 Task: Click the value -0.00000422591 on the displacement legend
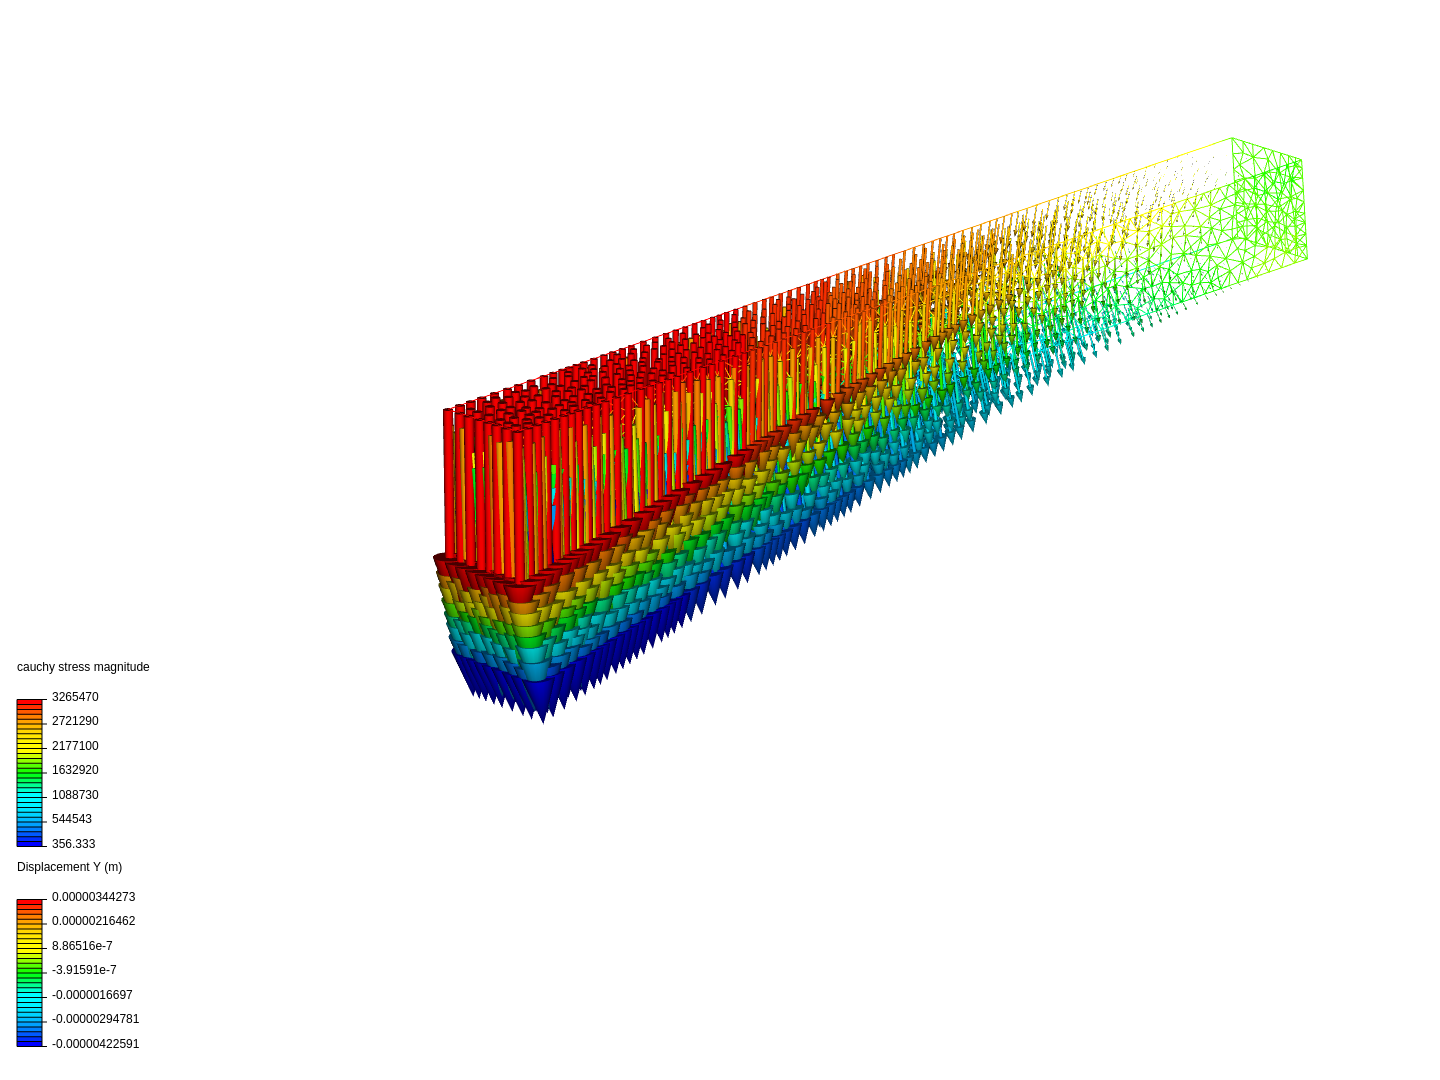(x=96, y=1043)
